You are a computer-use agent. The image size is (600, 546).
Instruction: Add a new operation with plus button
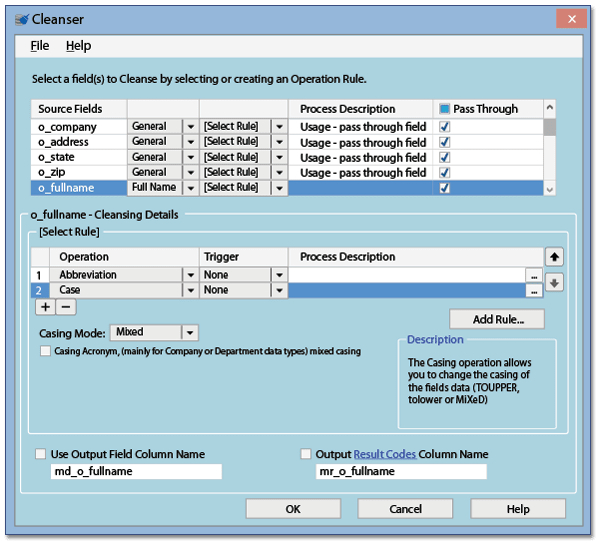point(45,307)
